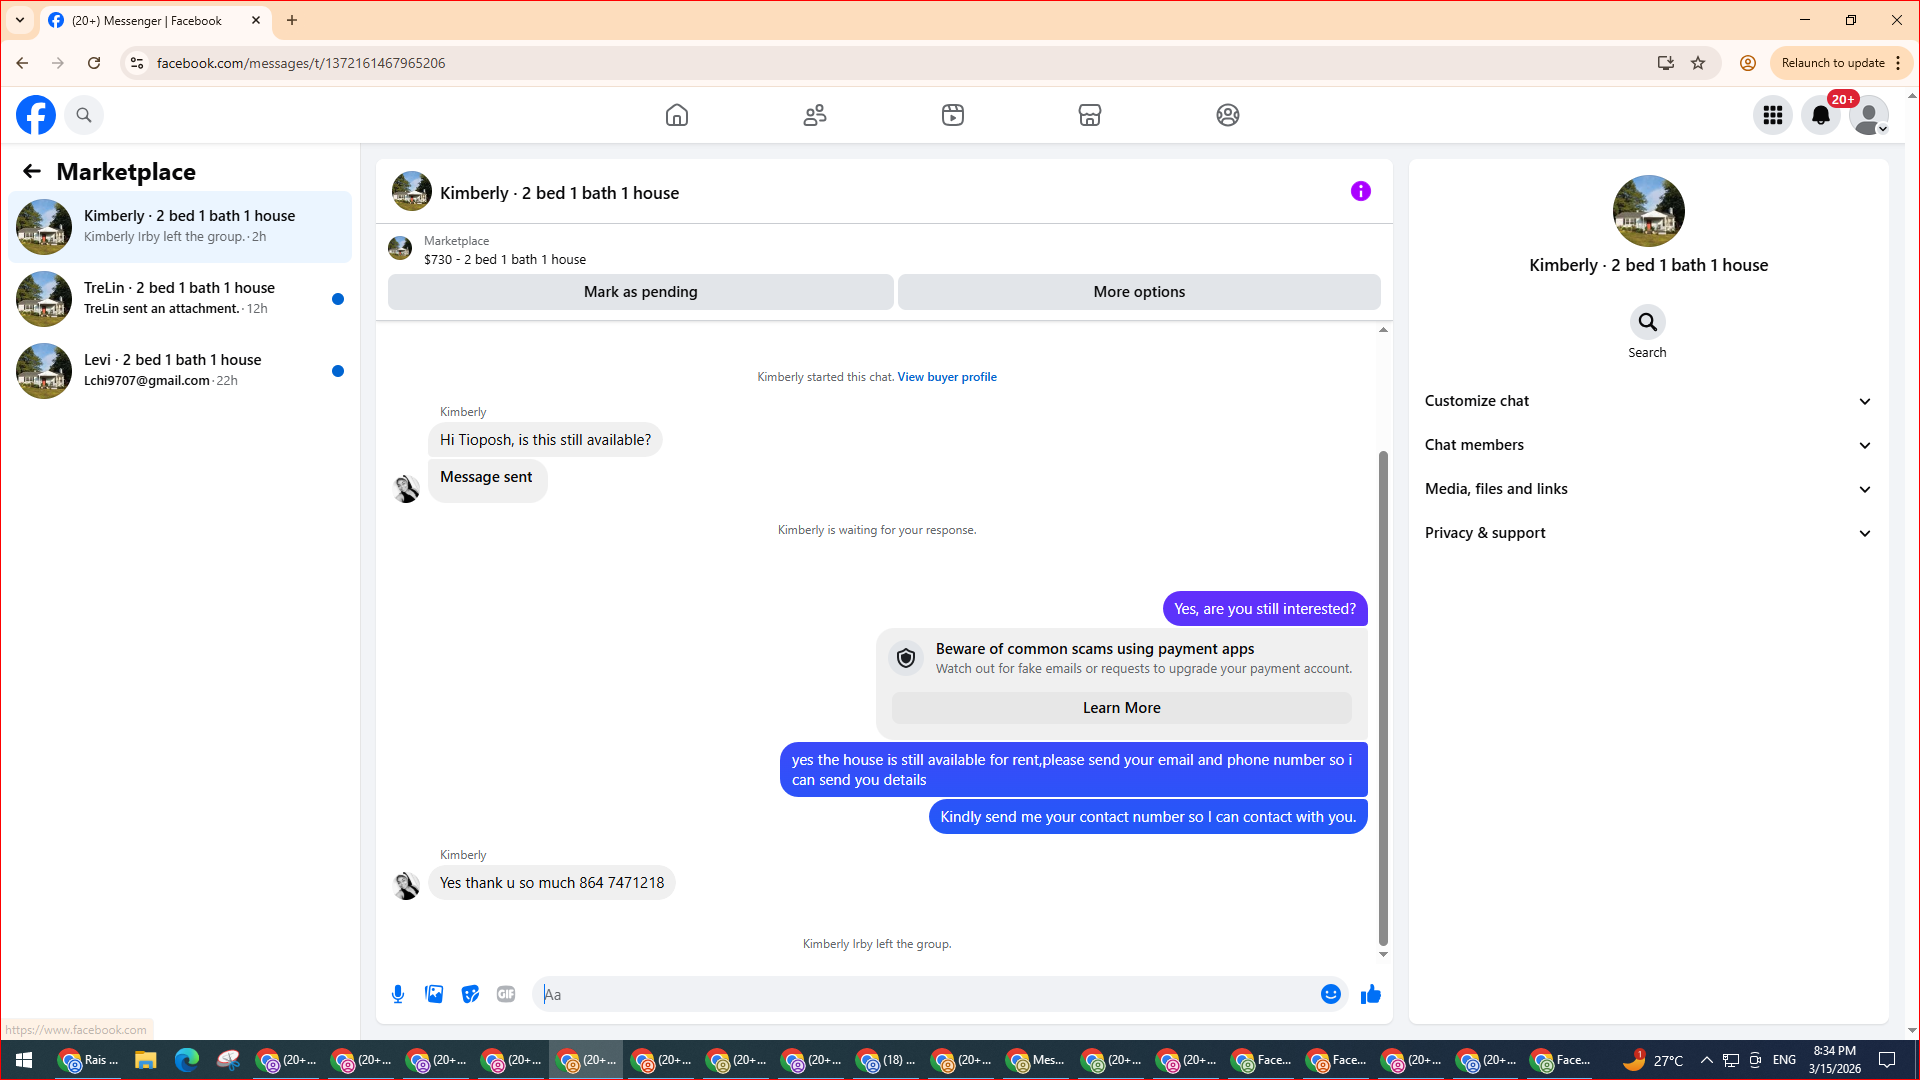The height and width of the screenshot is (1080, 1920).
Task: Open the Facebook logo home link
Action: pos(36,115)
